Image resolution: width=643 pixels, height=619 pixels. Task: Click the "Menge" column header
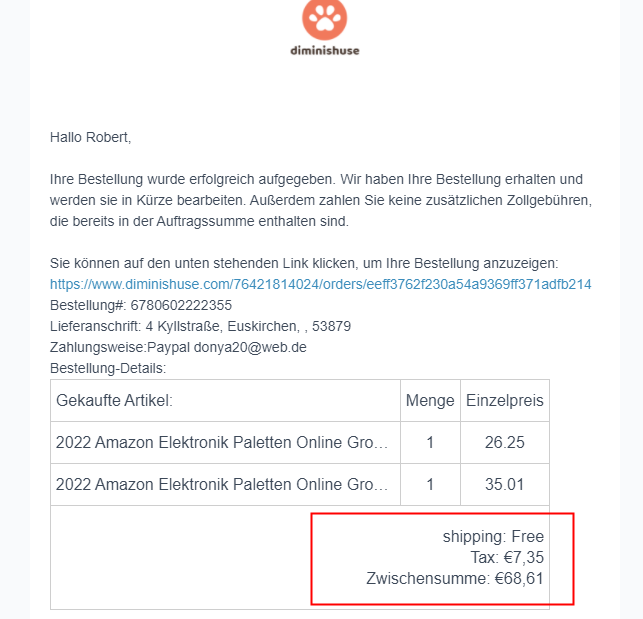click(430, 401)
